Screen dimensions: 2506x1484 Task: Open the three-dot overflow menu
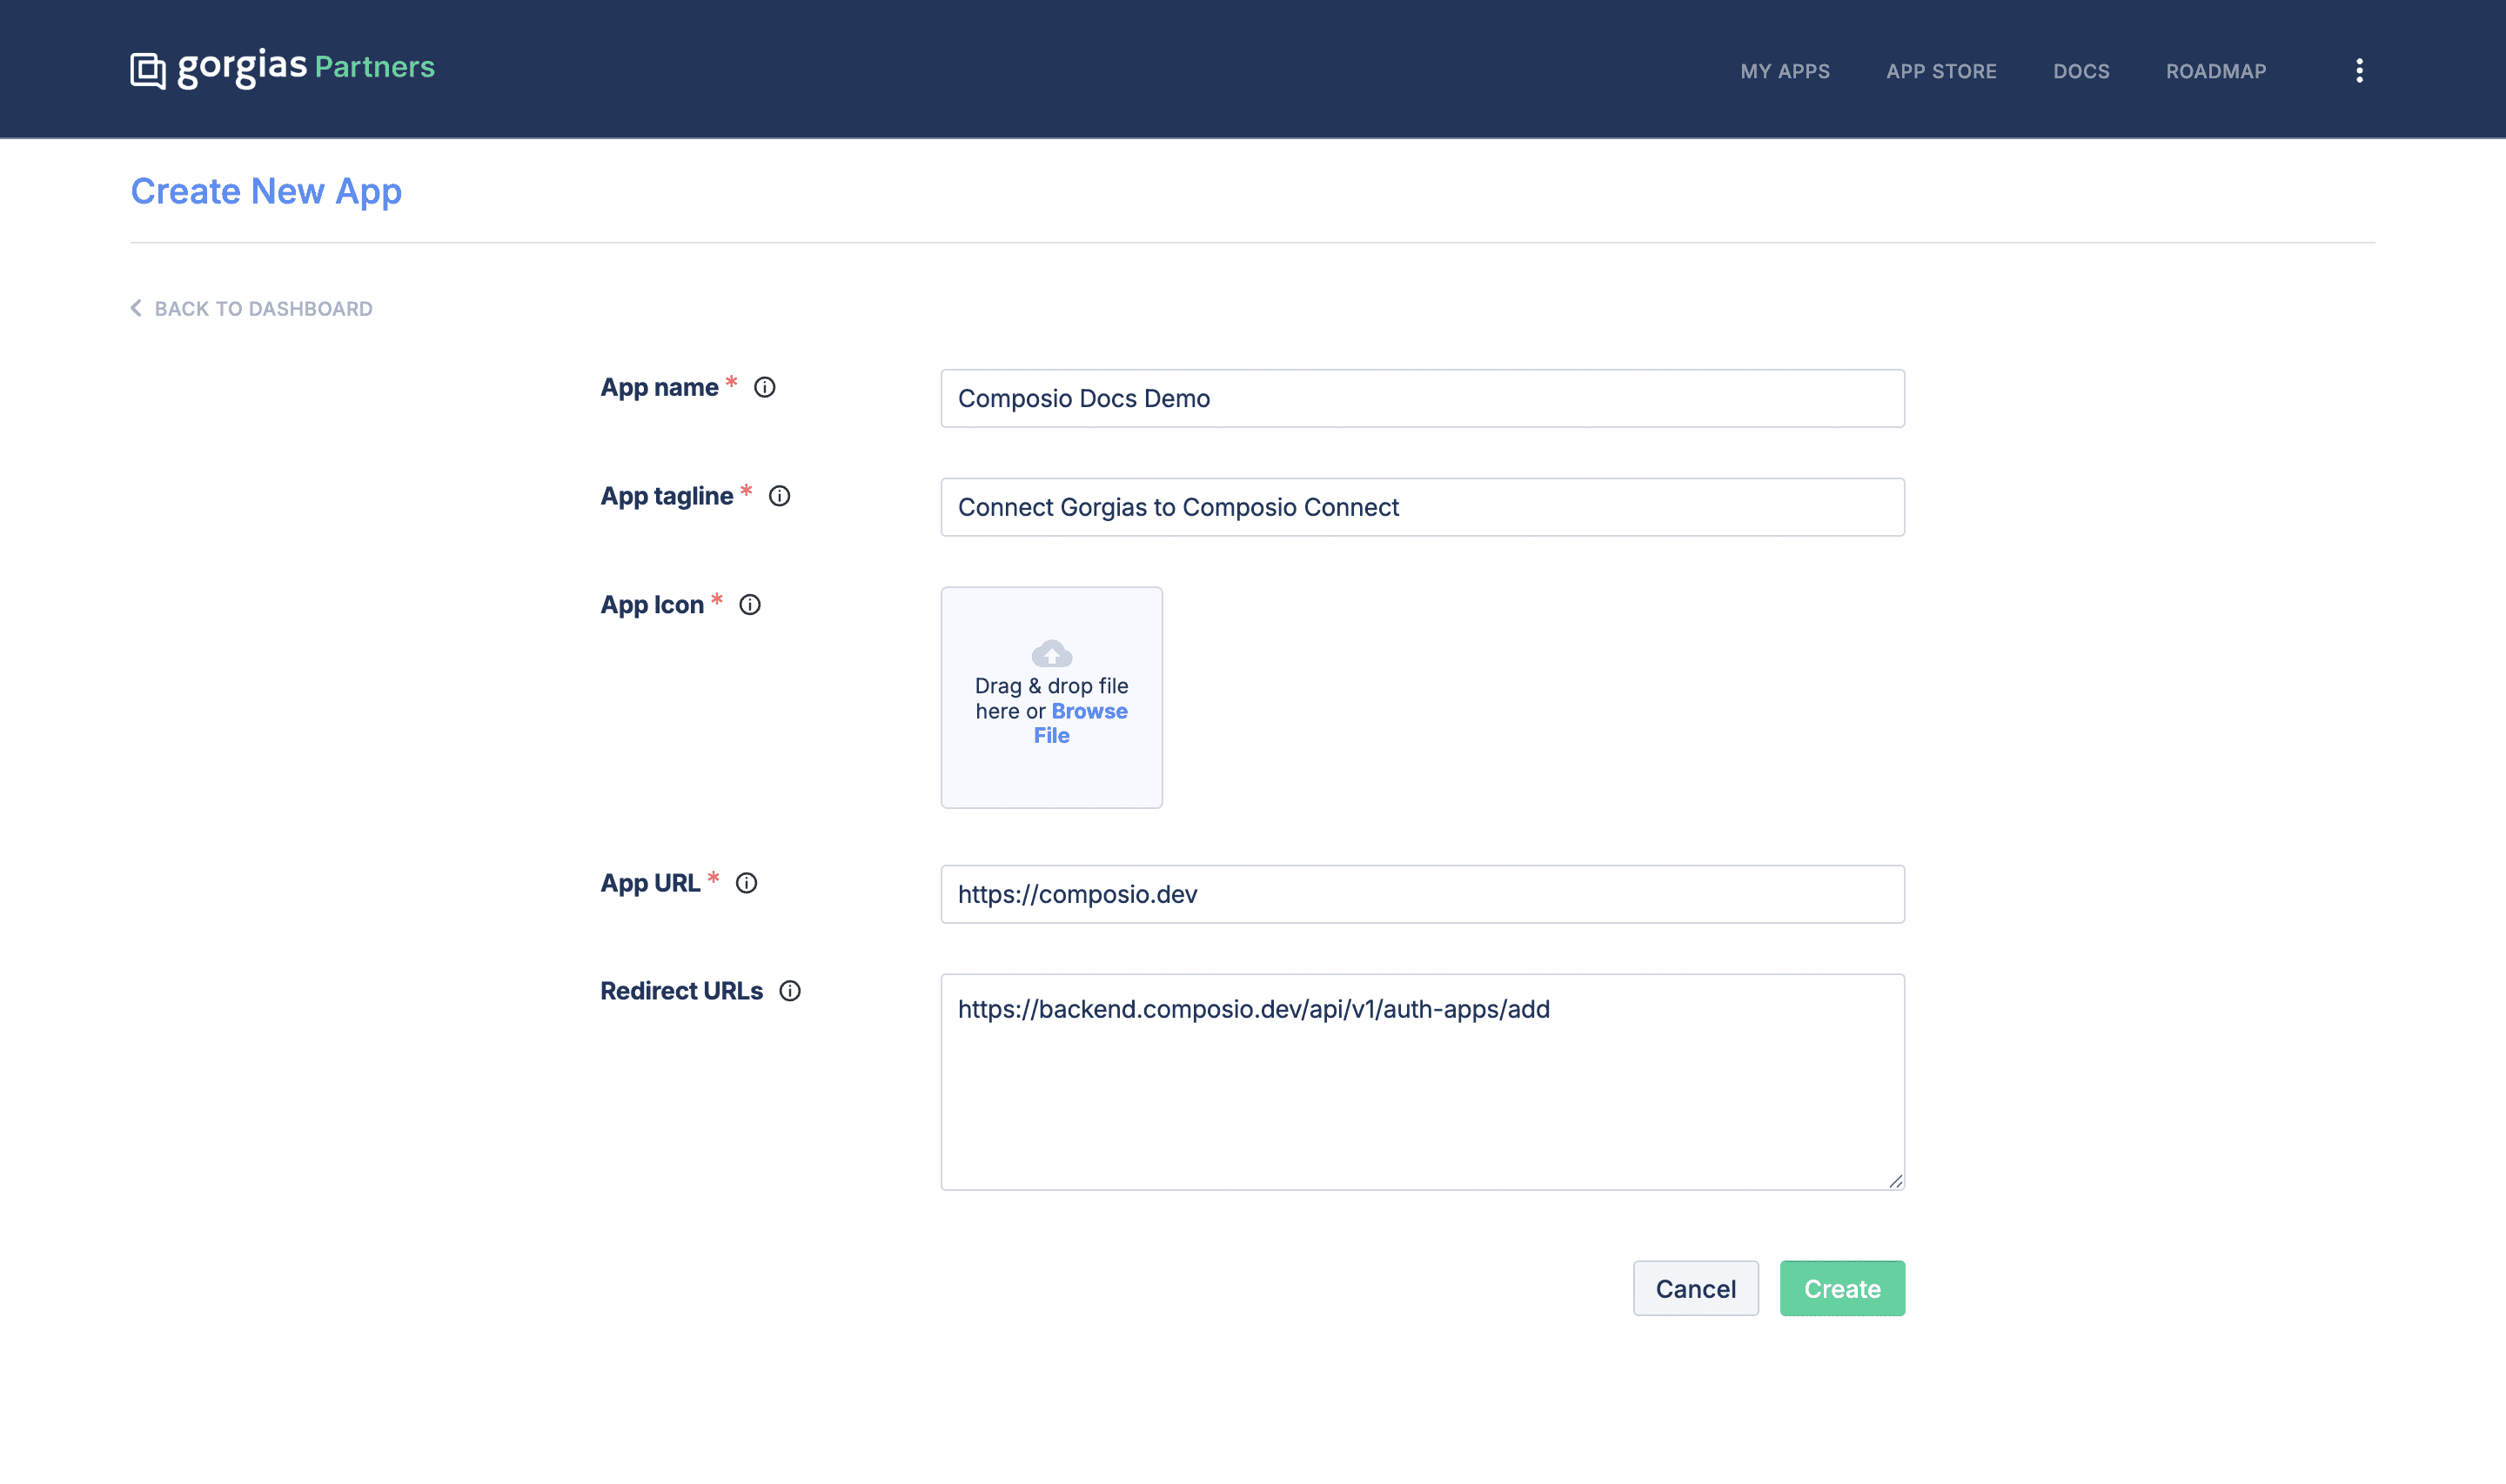point(2359,70)
